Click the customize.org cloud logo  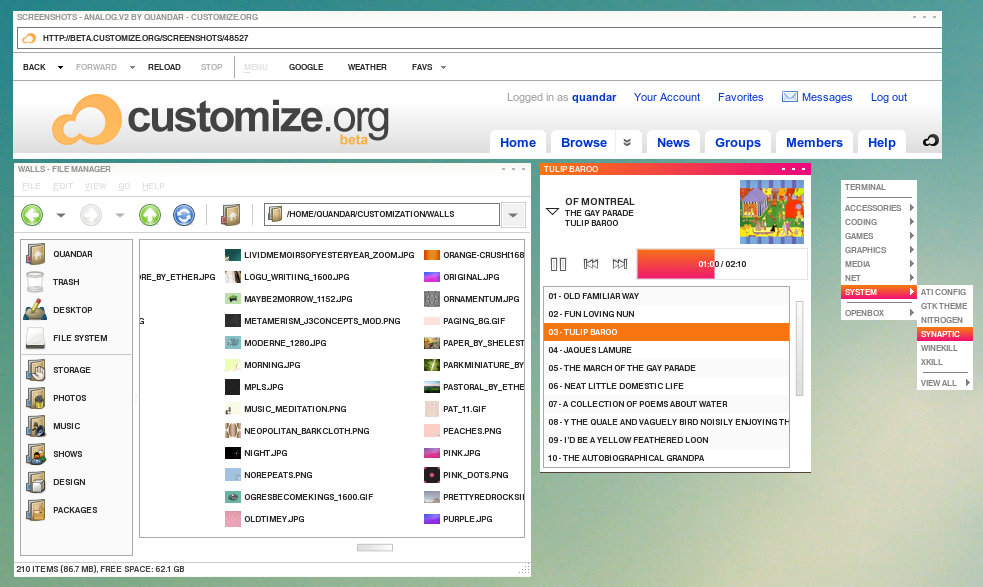pyautogui.click(x=87, y=119)
